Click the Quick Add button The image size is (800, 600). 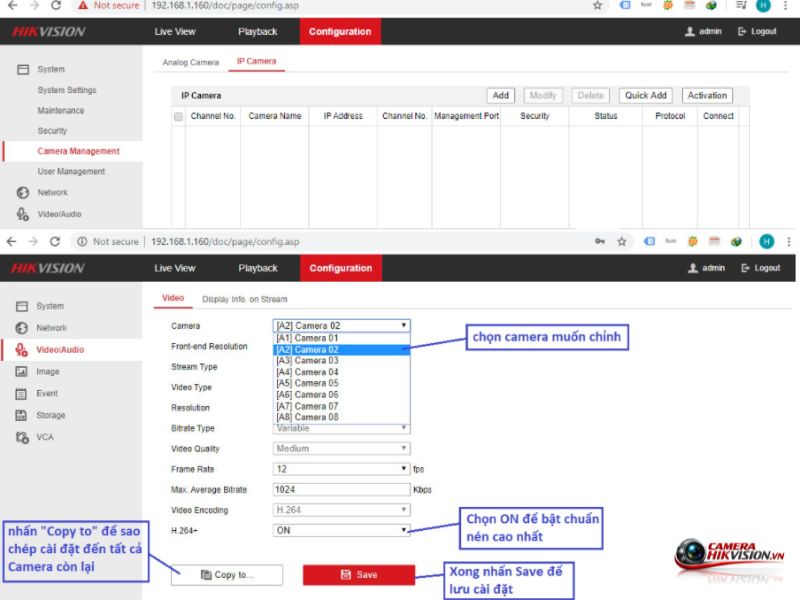pyautogui.click(x=646, y=95)
